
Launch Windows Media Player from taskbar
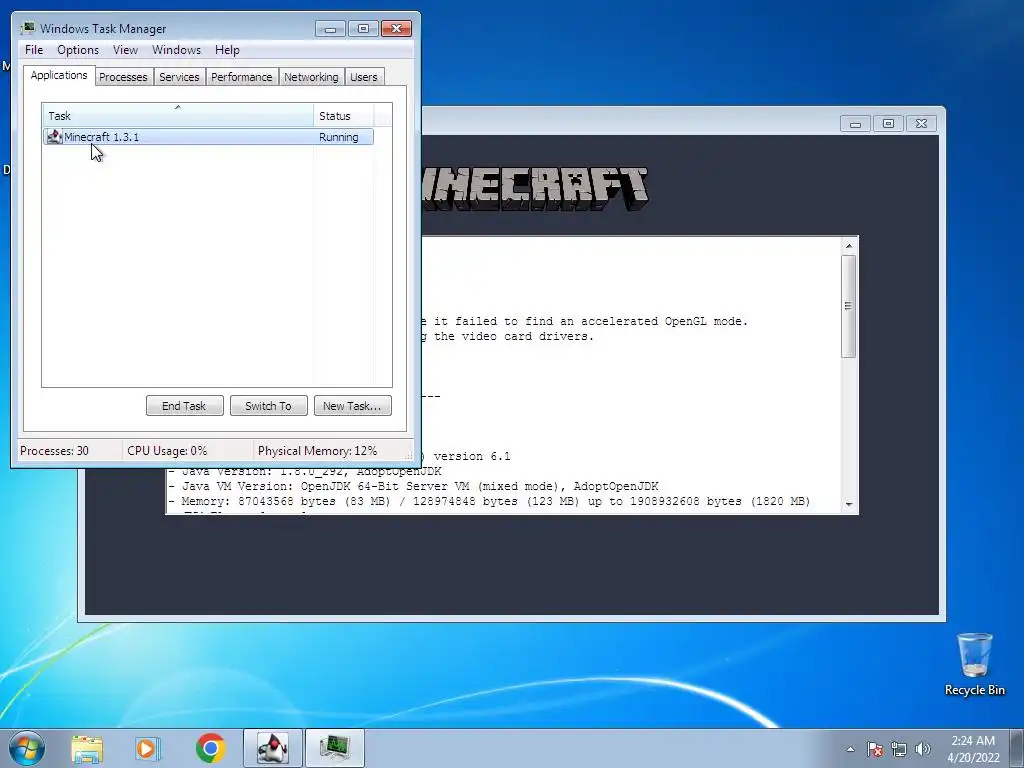(148, 749)
